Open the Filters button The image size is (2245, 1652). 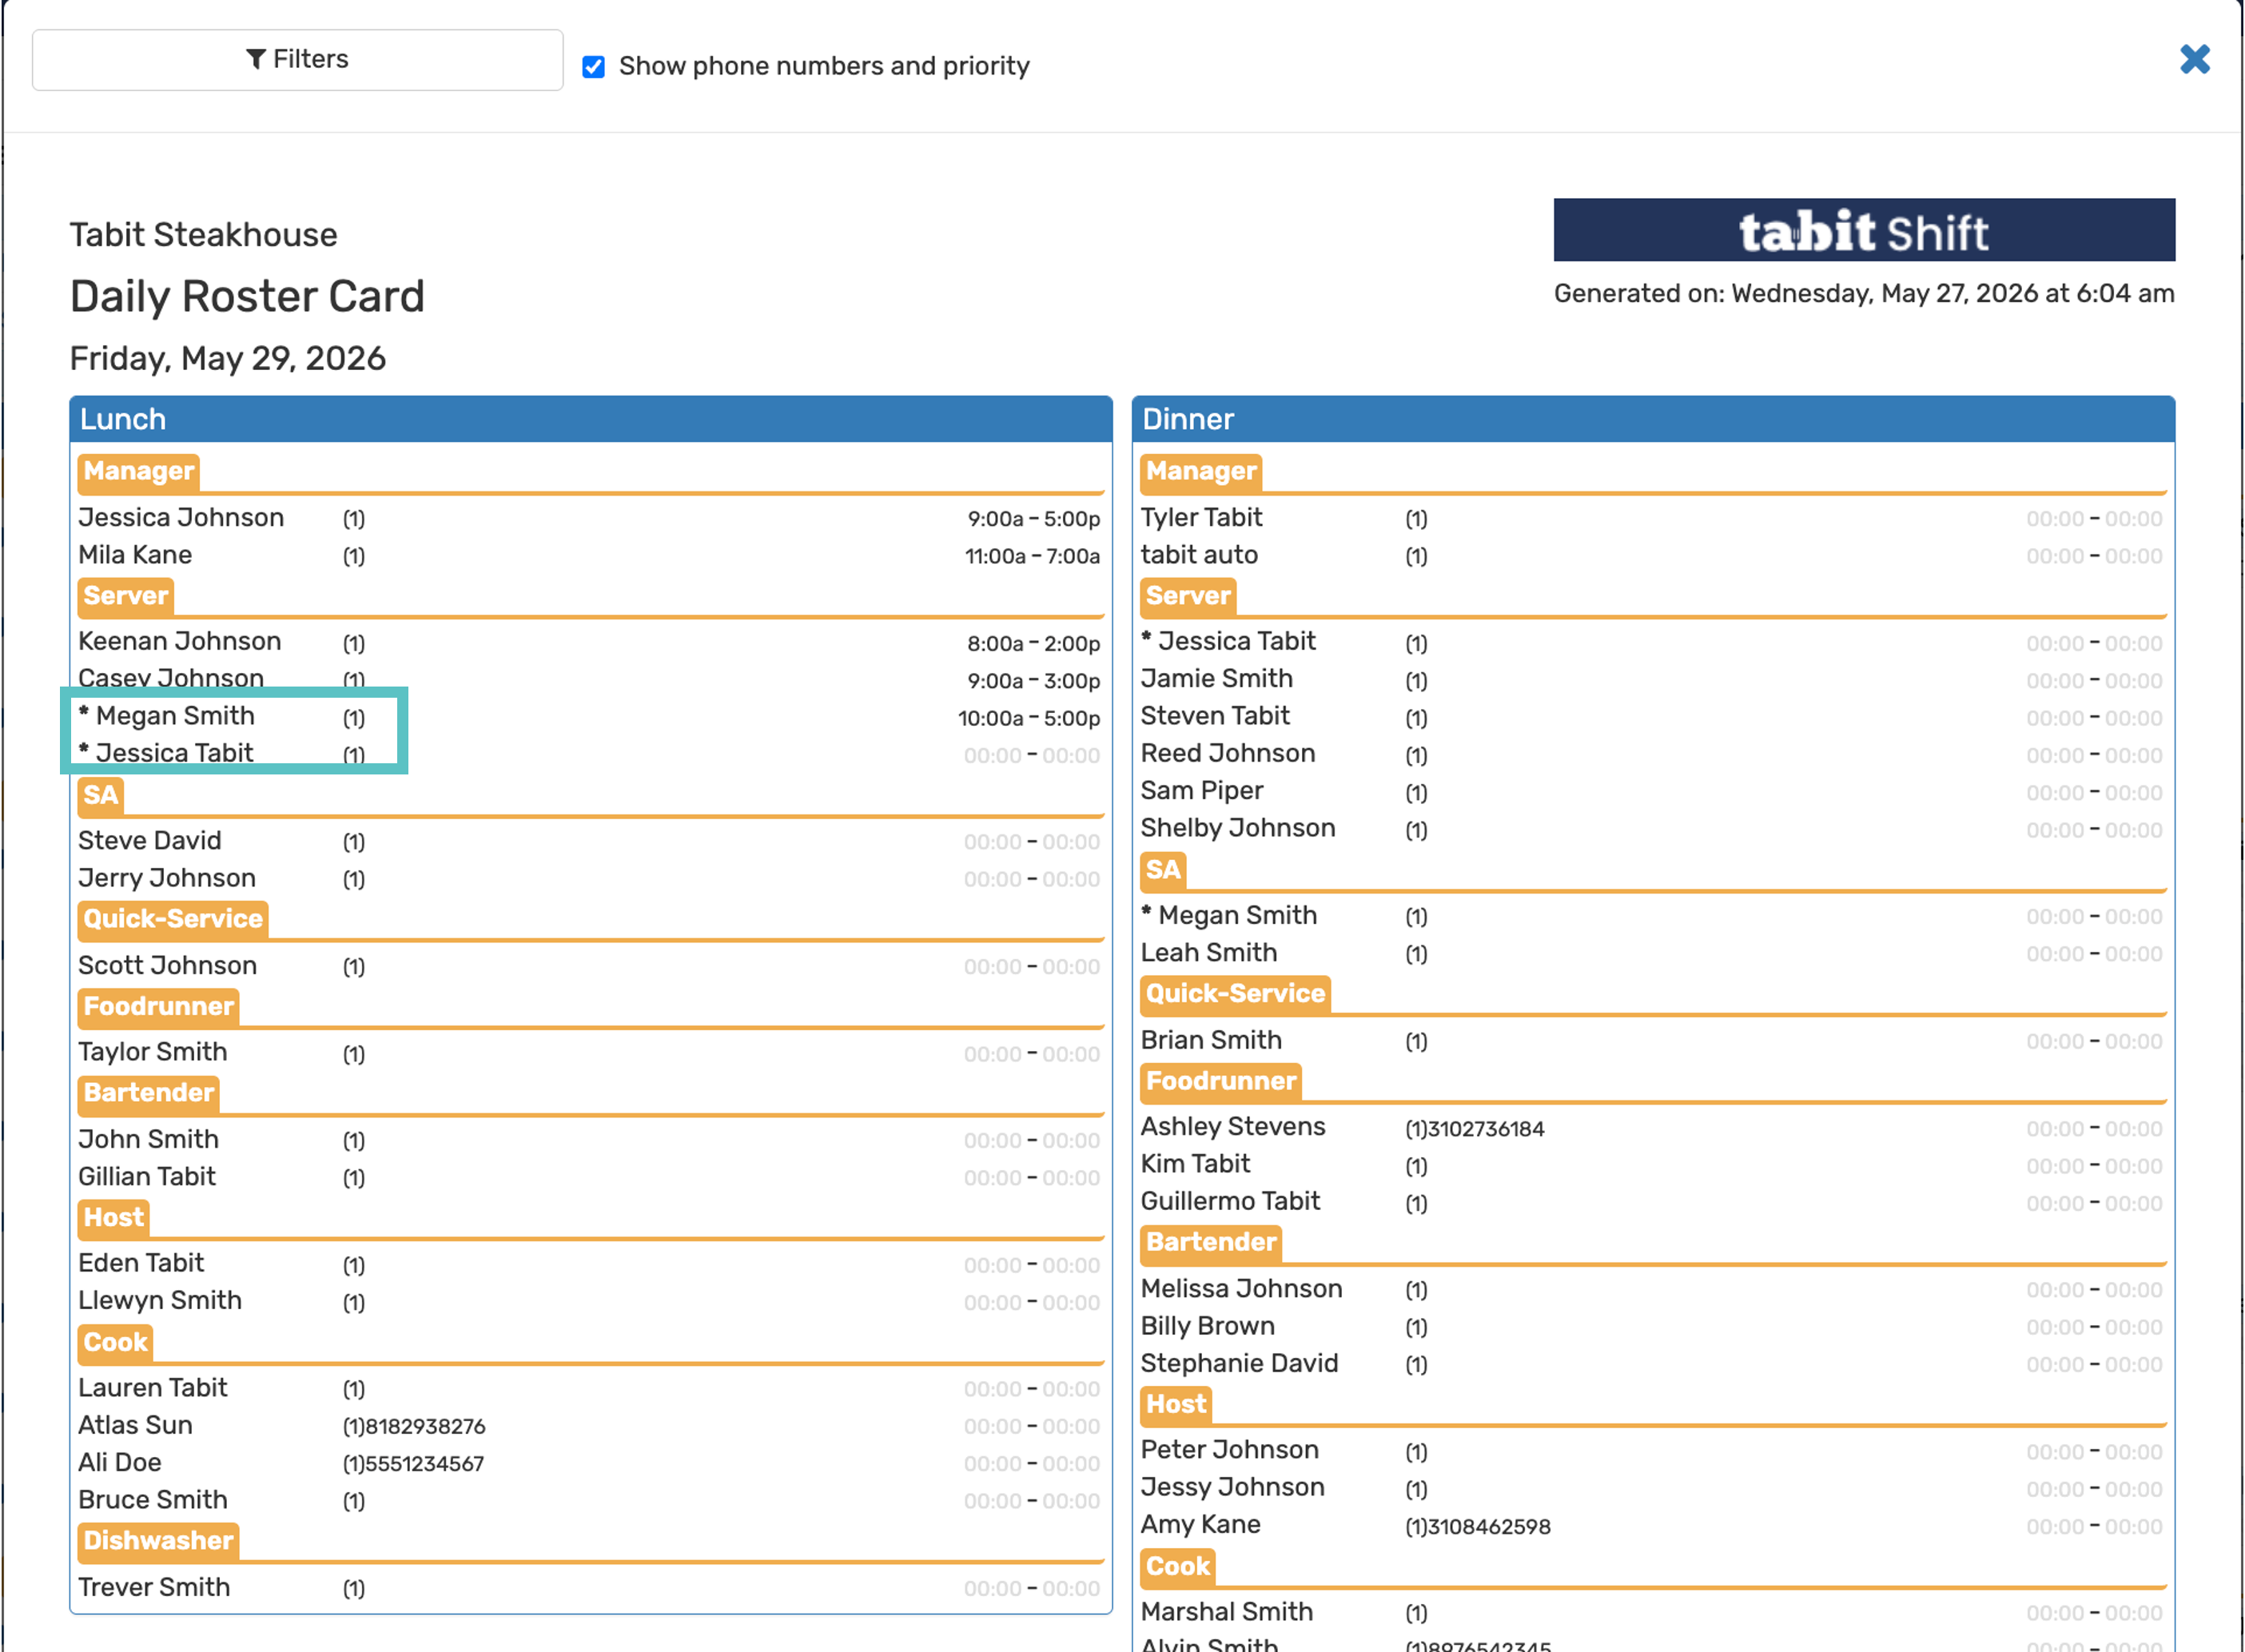(x=297, y=60)
